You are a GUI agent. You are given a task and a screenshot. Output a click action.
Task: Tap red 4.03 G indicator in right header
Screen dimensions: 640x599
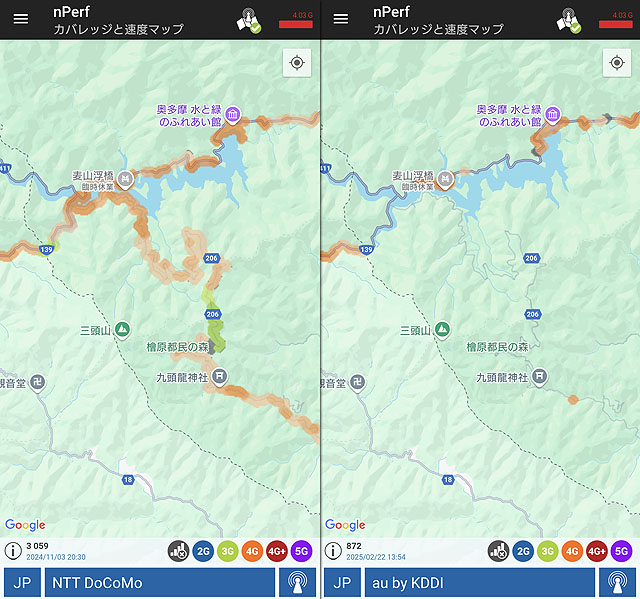(616, 20)
